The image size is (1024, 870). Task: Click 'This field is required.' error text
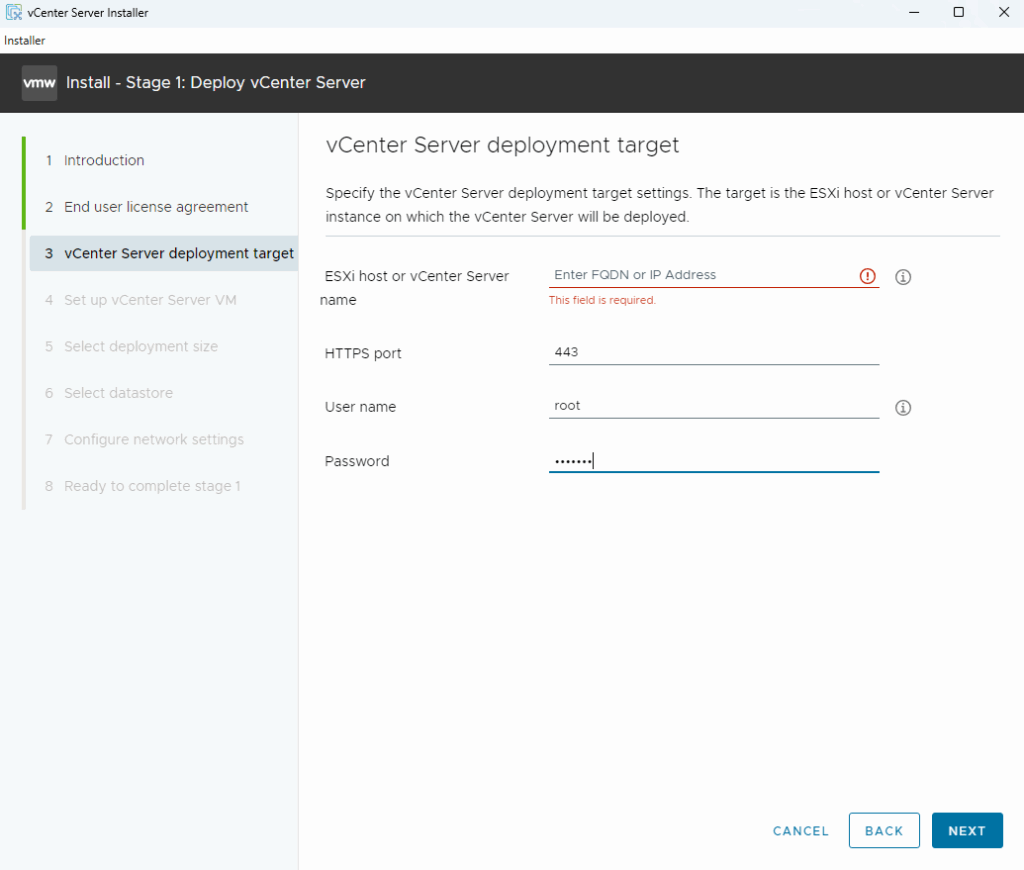pos(602,300)
